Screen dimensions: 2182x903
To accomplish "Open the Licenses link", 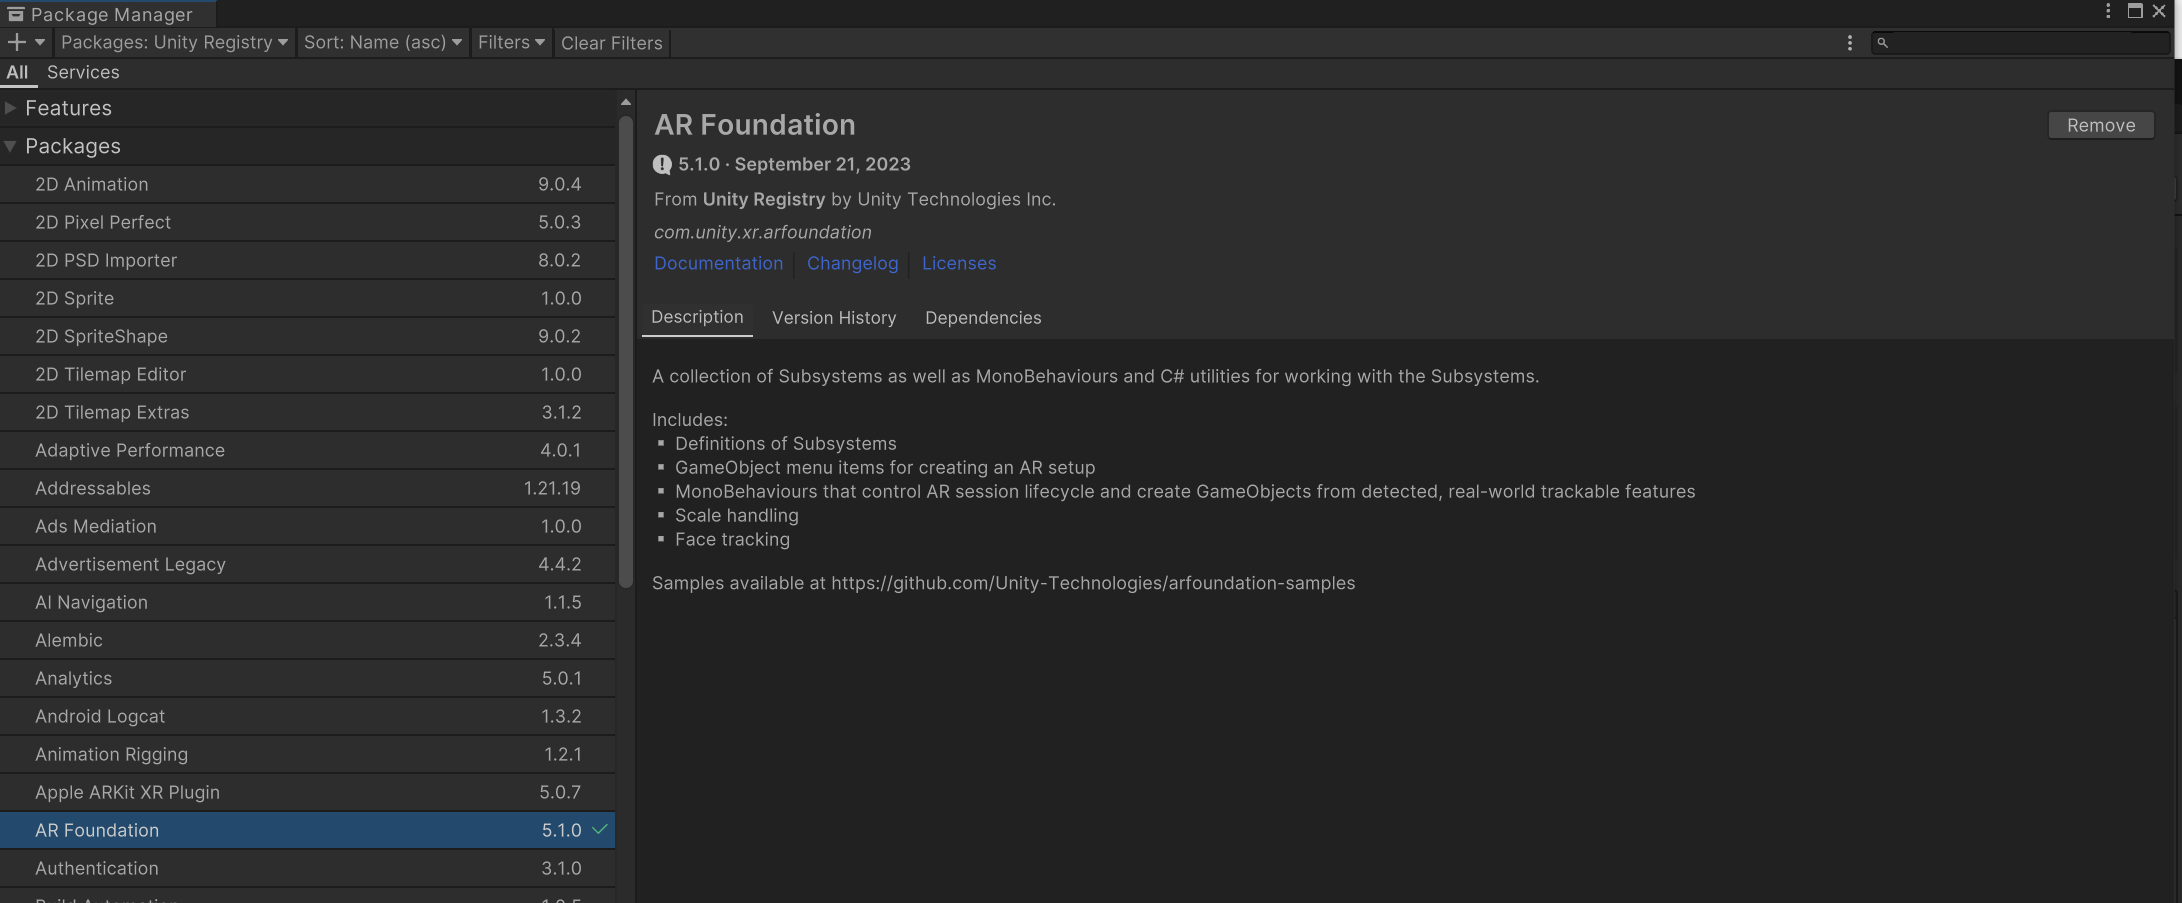I will pyautogui.click(x=959, y=263).
